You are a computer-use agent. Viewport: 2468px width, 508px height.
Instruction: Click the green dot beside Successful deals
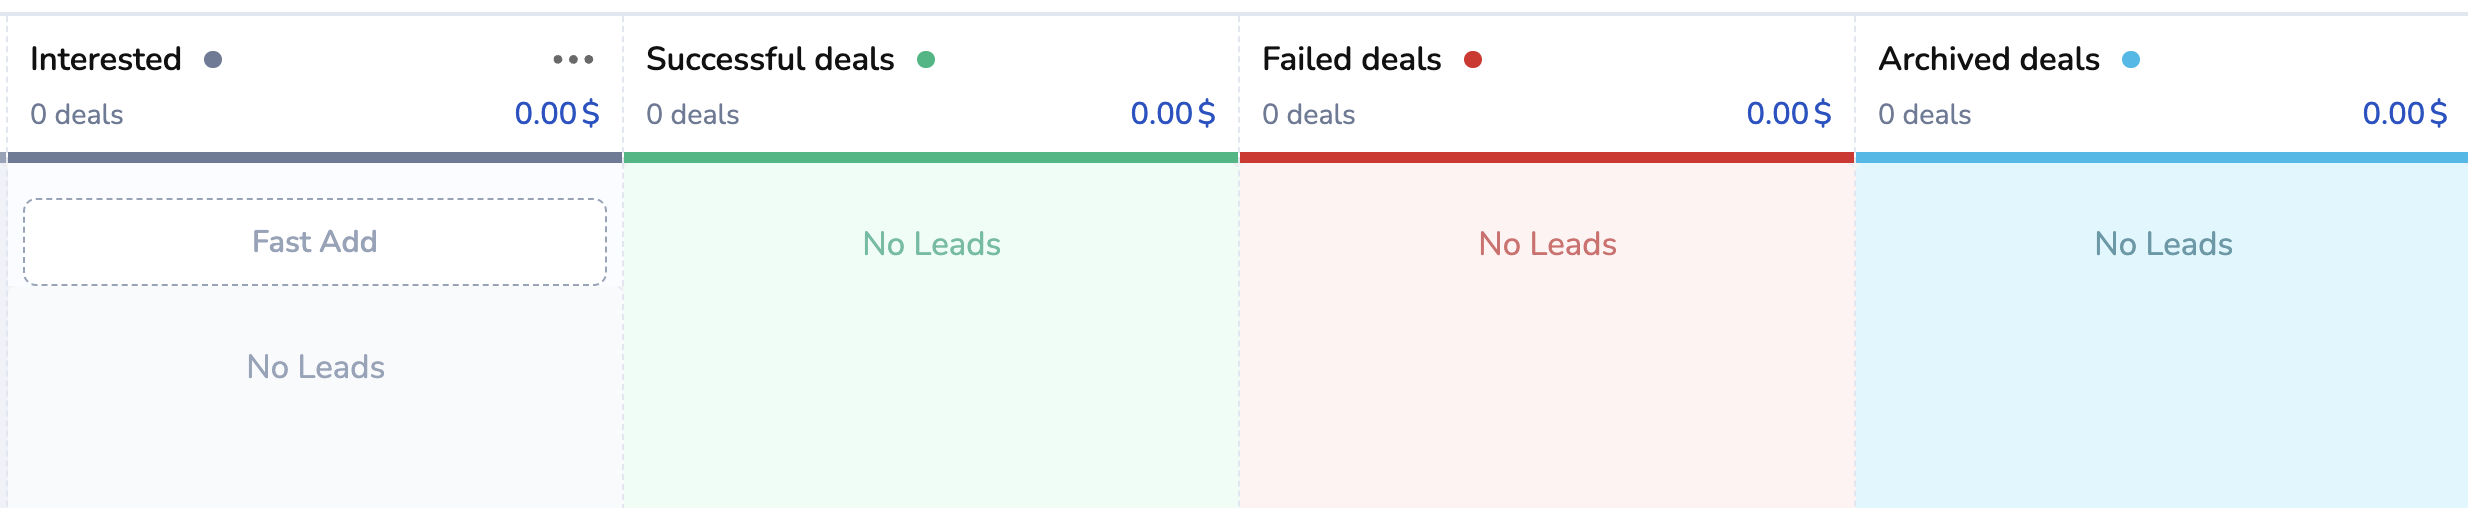point(926,60)
